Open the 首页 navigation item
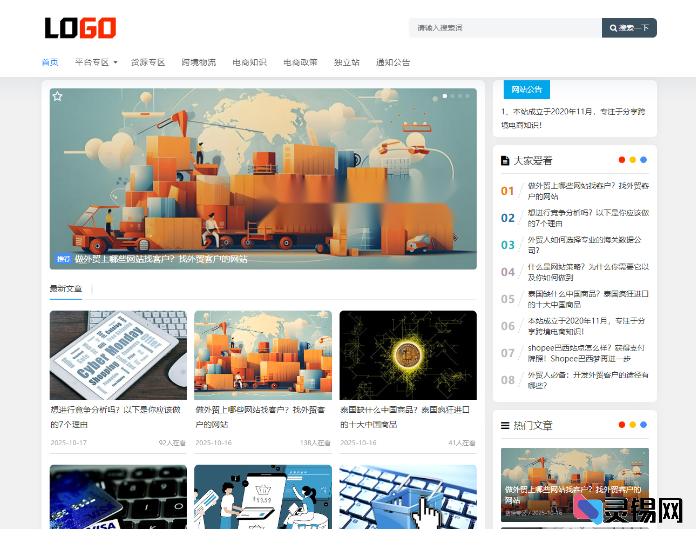This screenshot has width=696, height=537. [50, 63]
